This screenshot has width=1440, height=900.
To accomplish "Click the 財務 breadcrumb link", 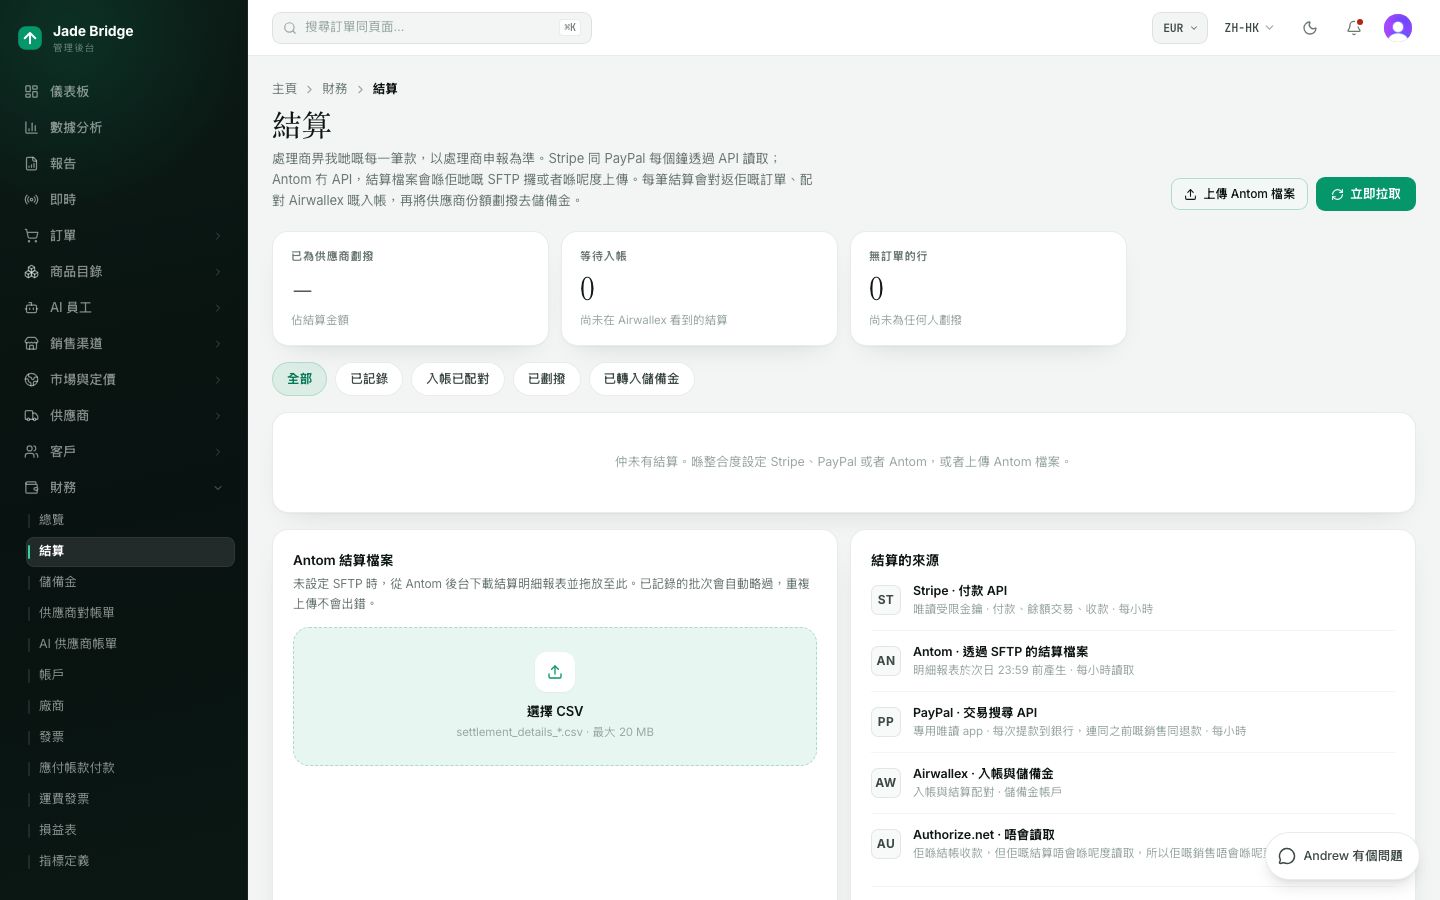I will [335, 89].
